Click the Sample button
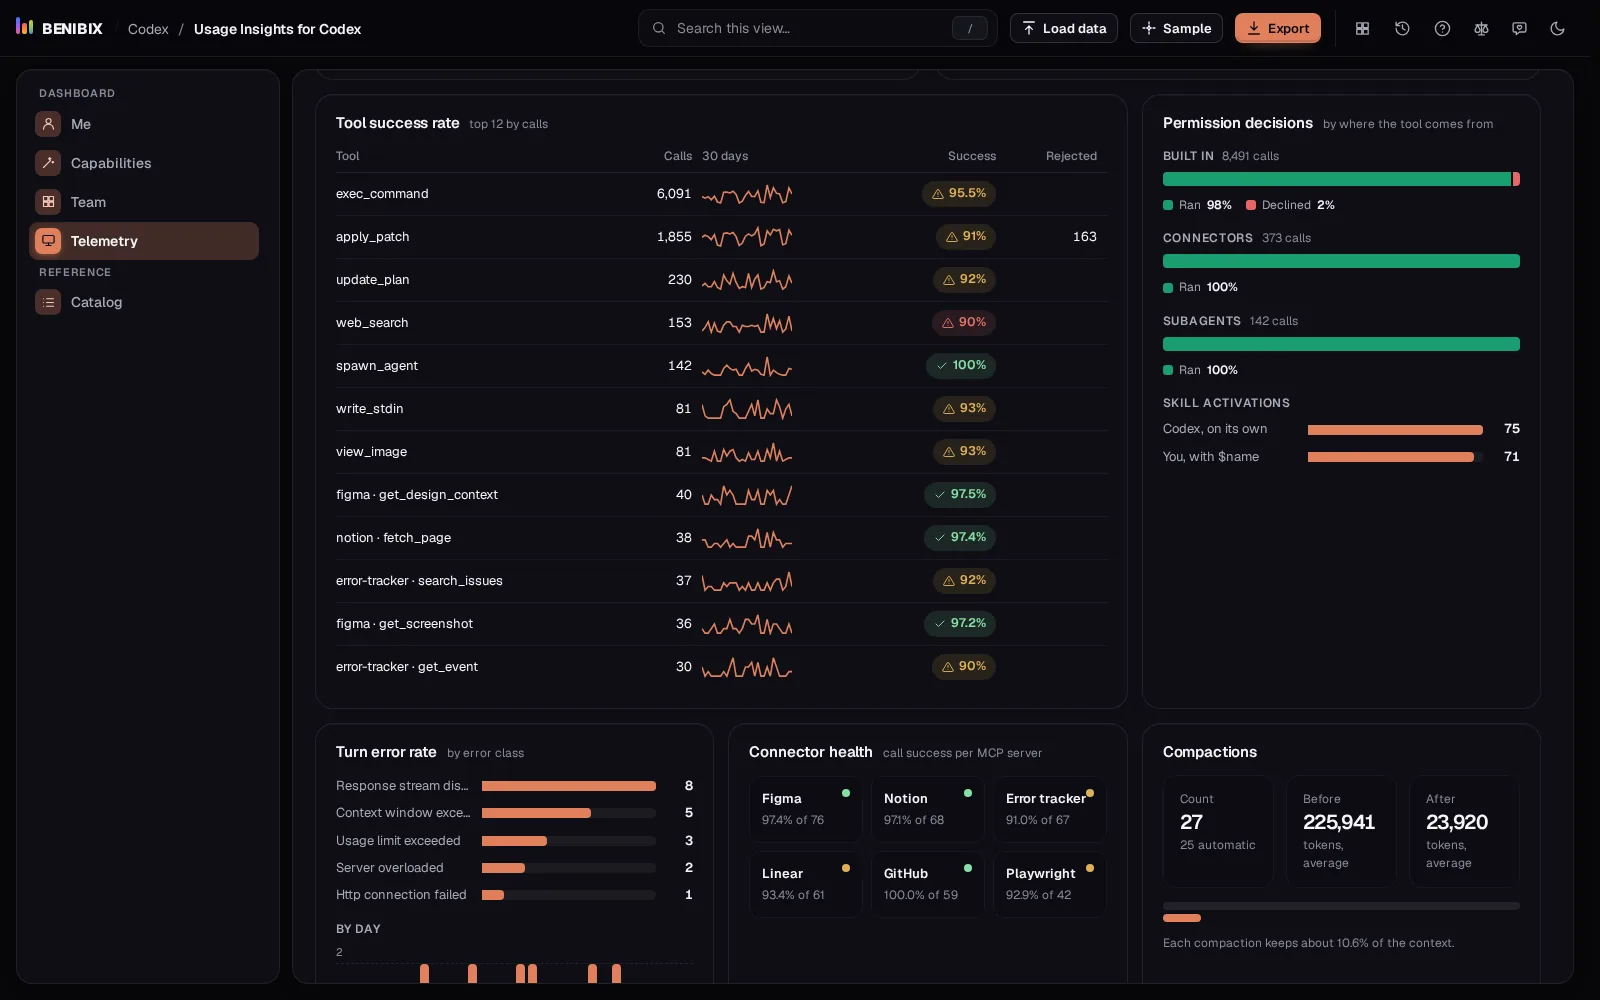1600x1000 pixels. tap(1176, 28)
